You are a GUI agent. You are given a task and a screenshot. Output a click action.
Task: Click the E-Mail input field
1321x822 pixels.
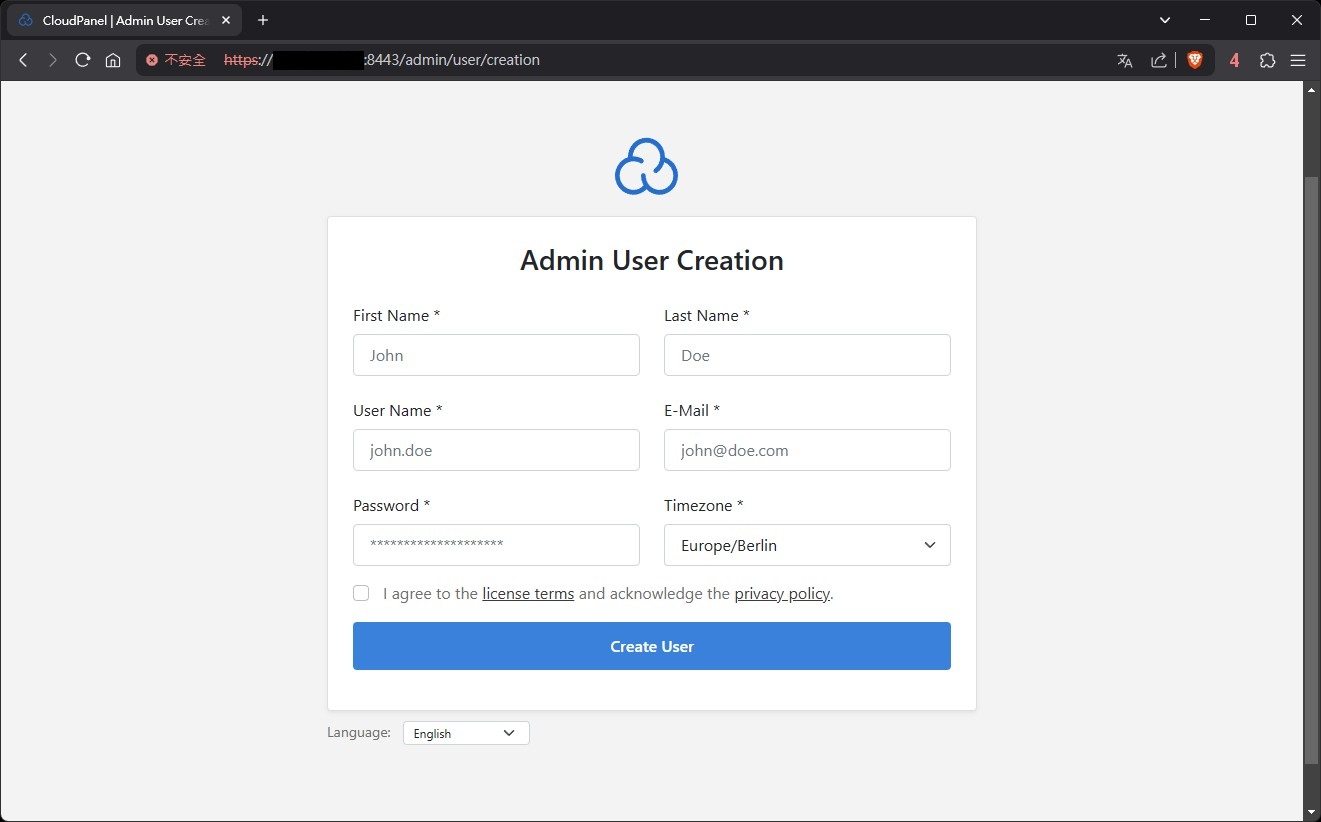[x=807, y=450]
